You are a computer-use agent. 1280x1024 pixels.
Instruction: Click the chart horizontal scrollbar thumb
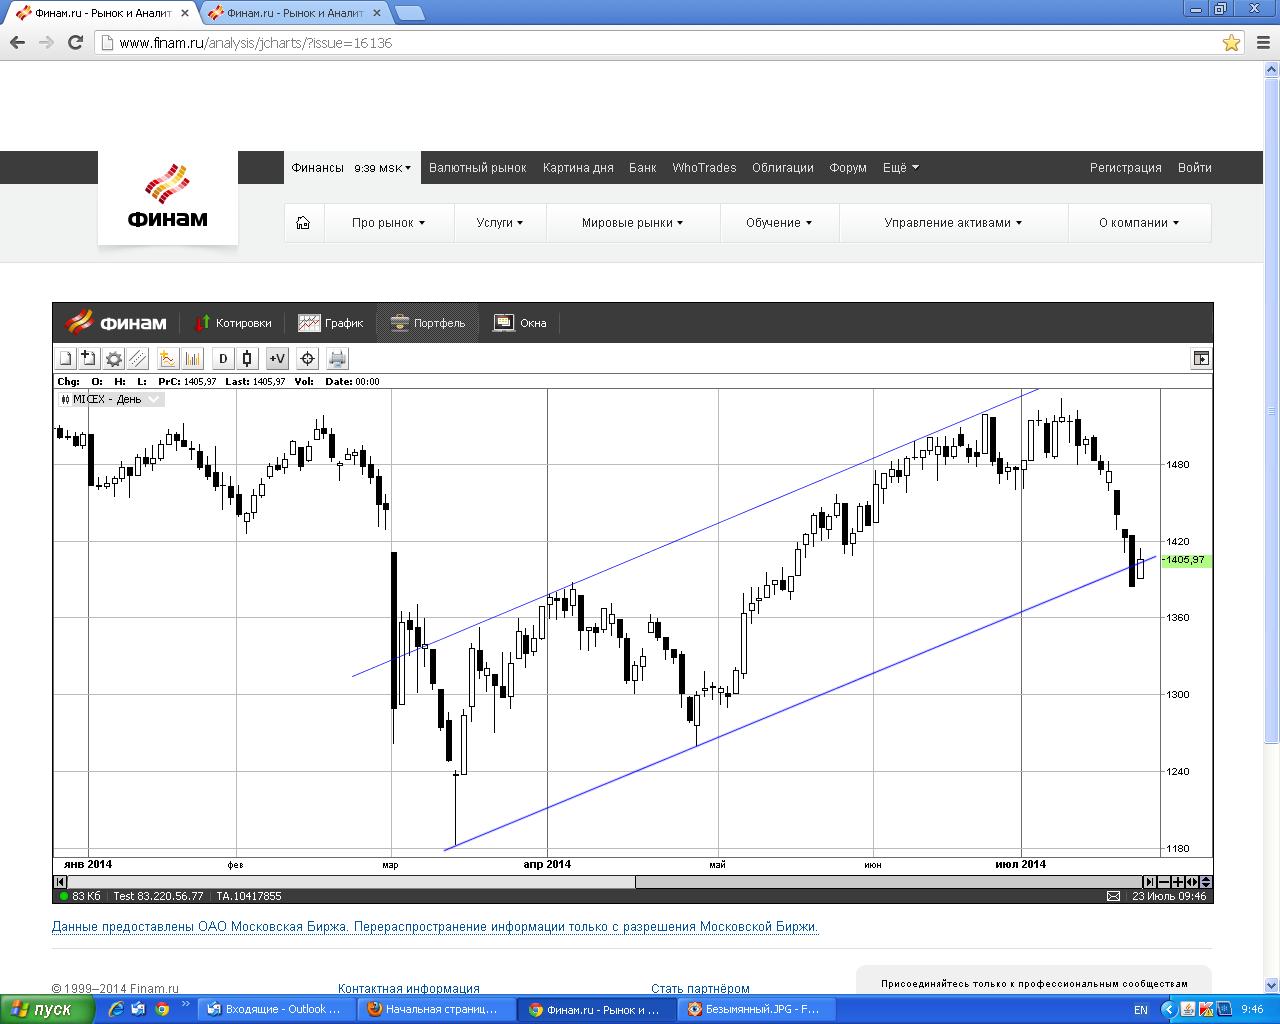tap(888, 882)
